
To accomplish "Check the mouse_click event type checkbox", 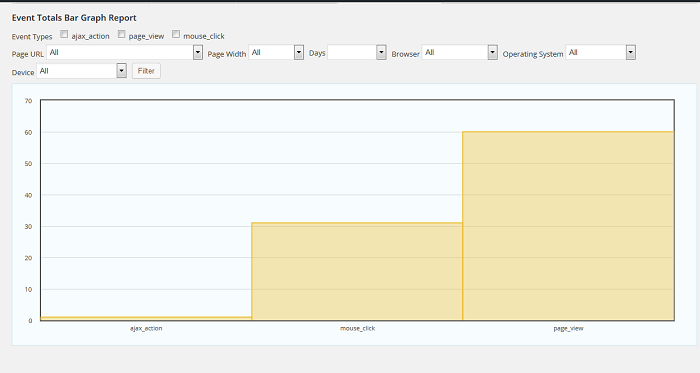I will click(176, 34).
